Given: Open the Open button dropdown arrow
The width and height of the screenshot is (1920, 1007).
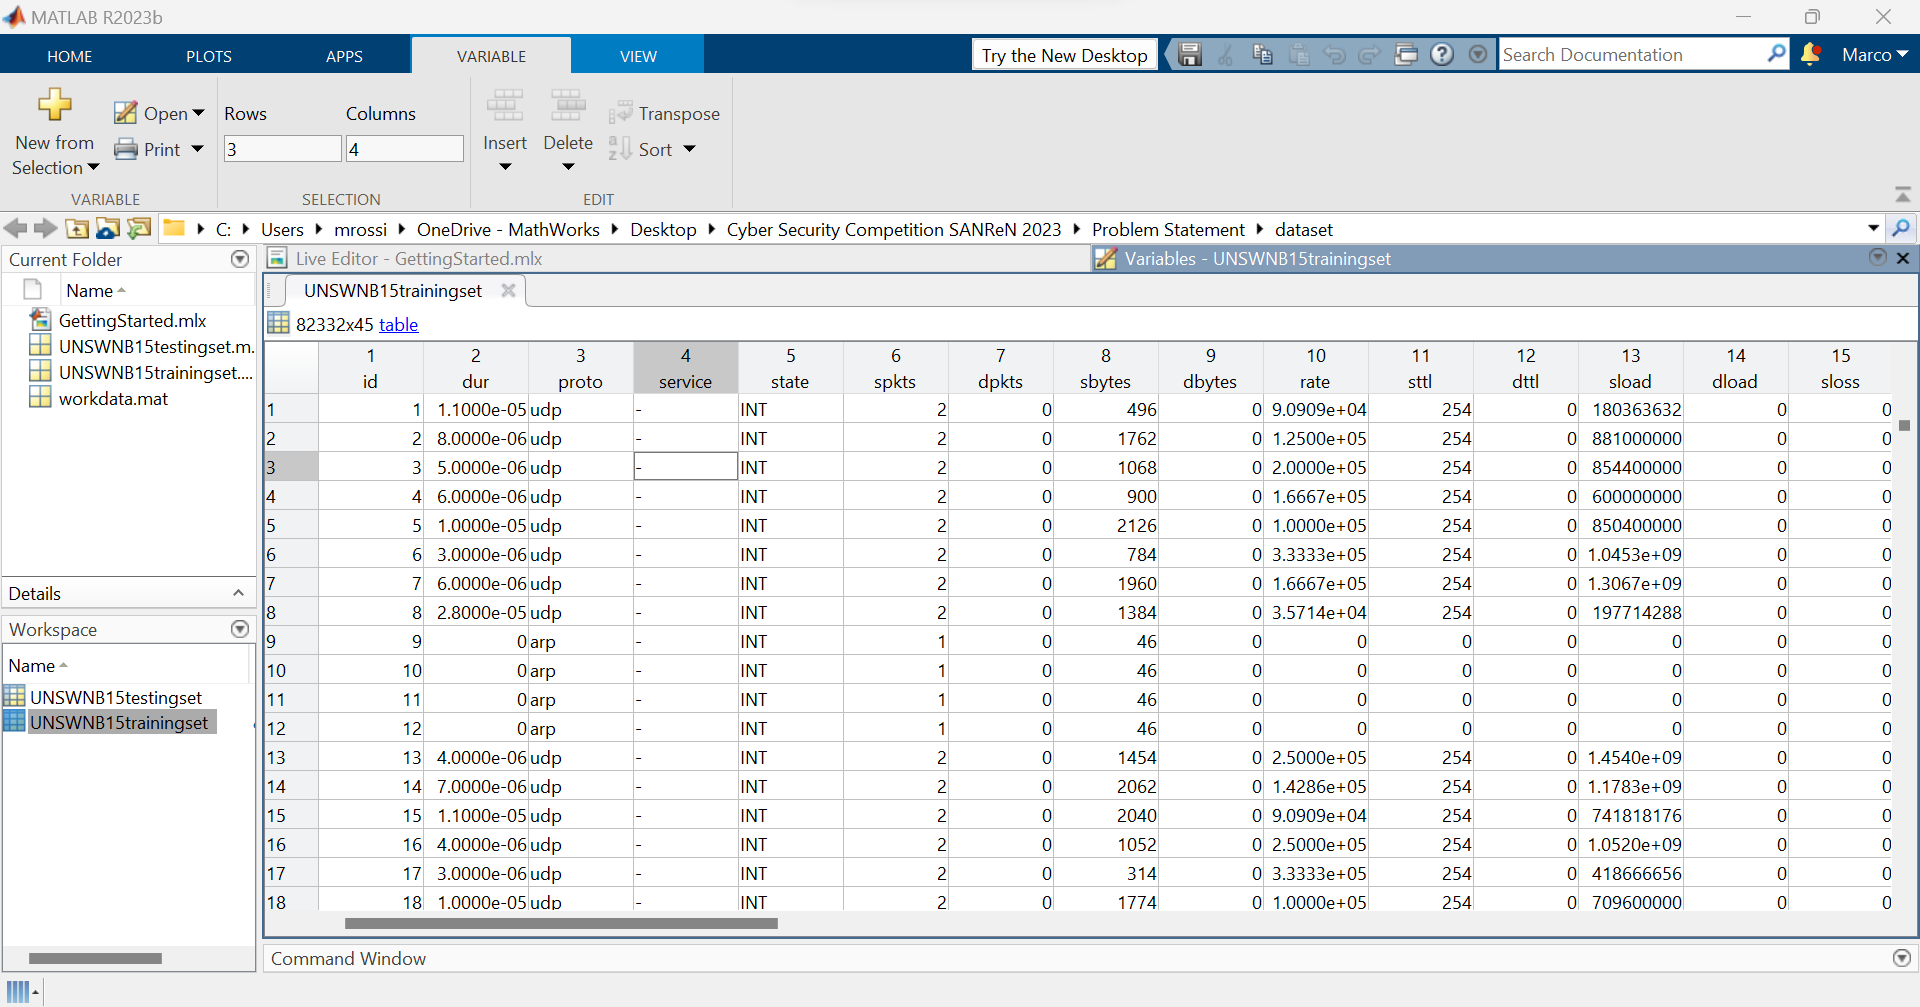Looking at the screenshot, I should [x=198, y=113].
